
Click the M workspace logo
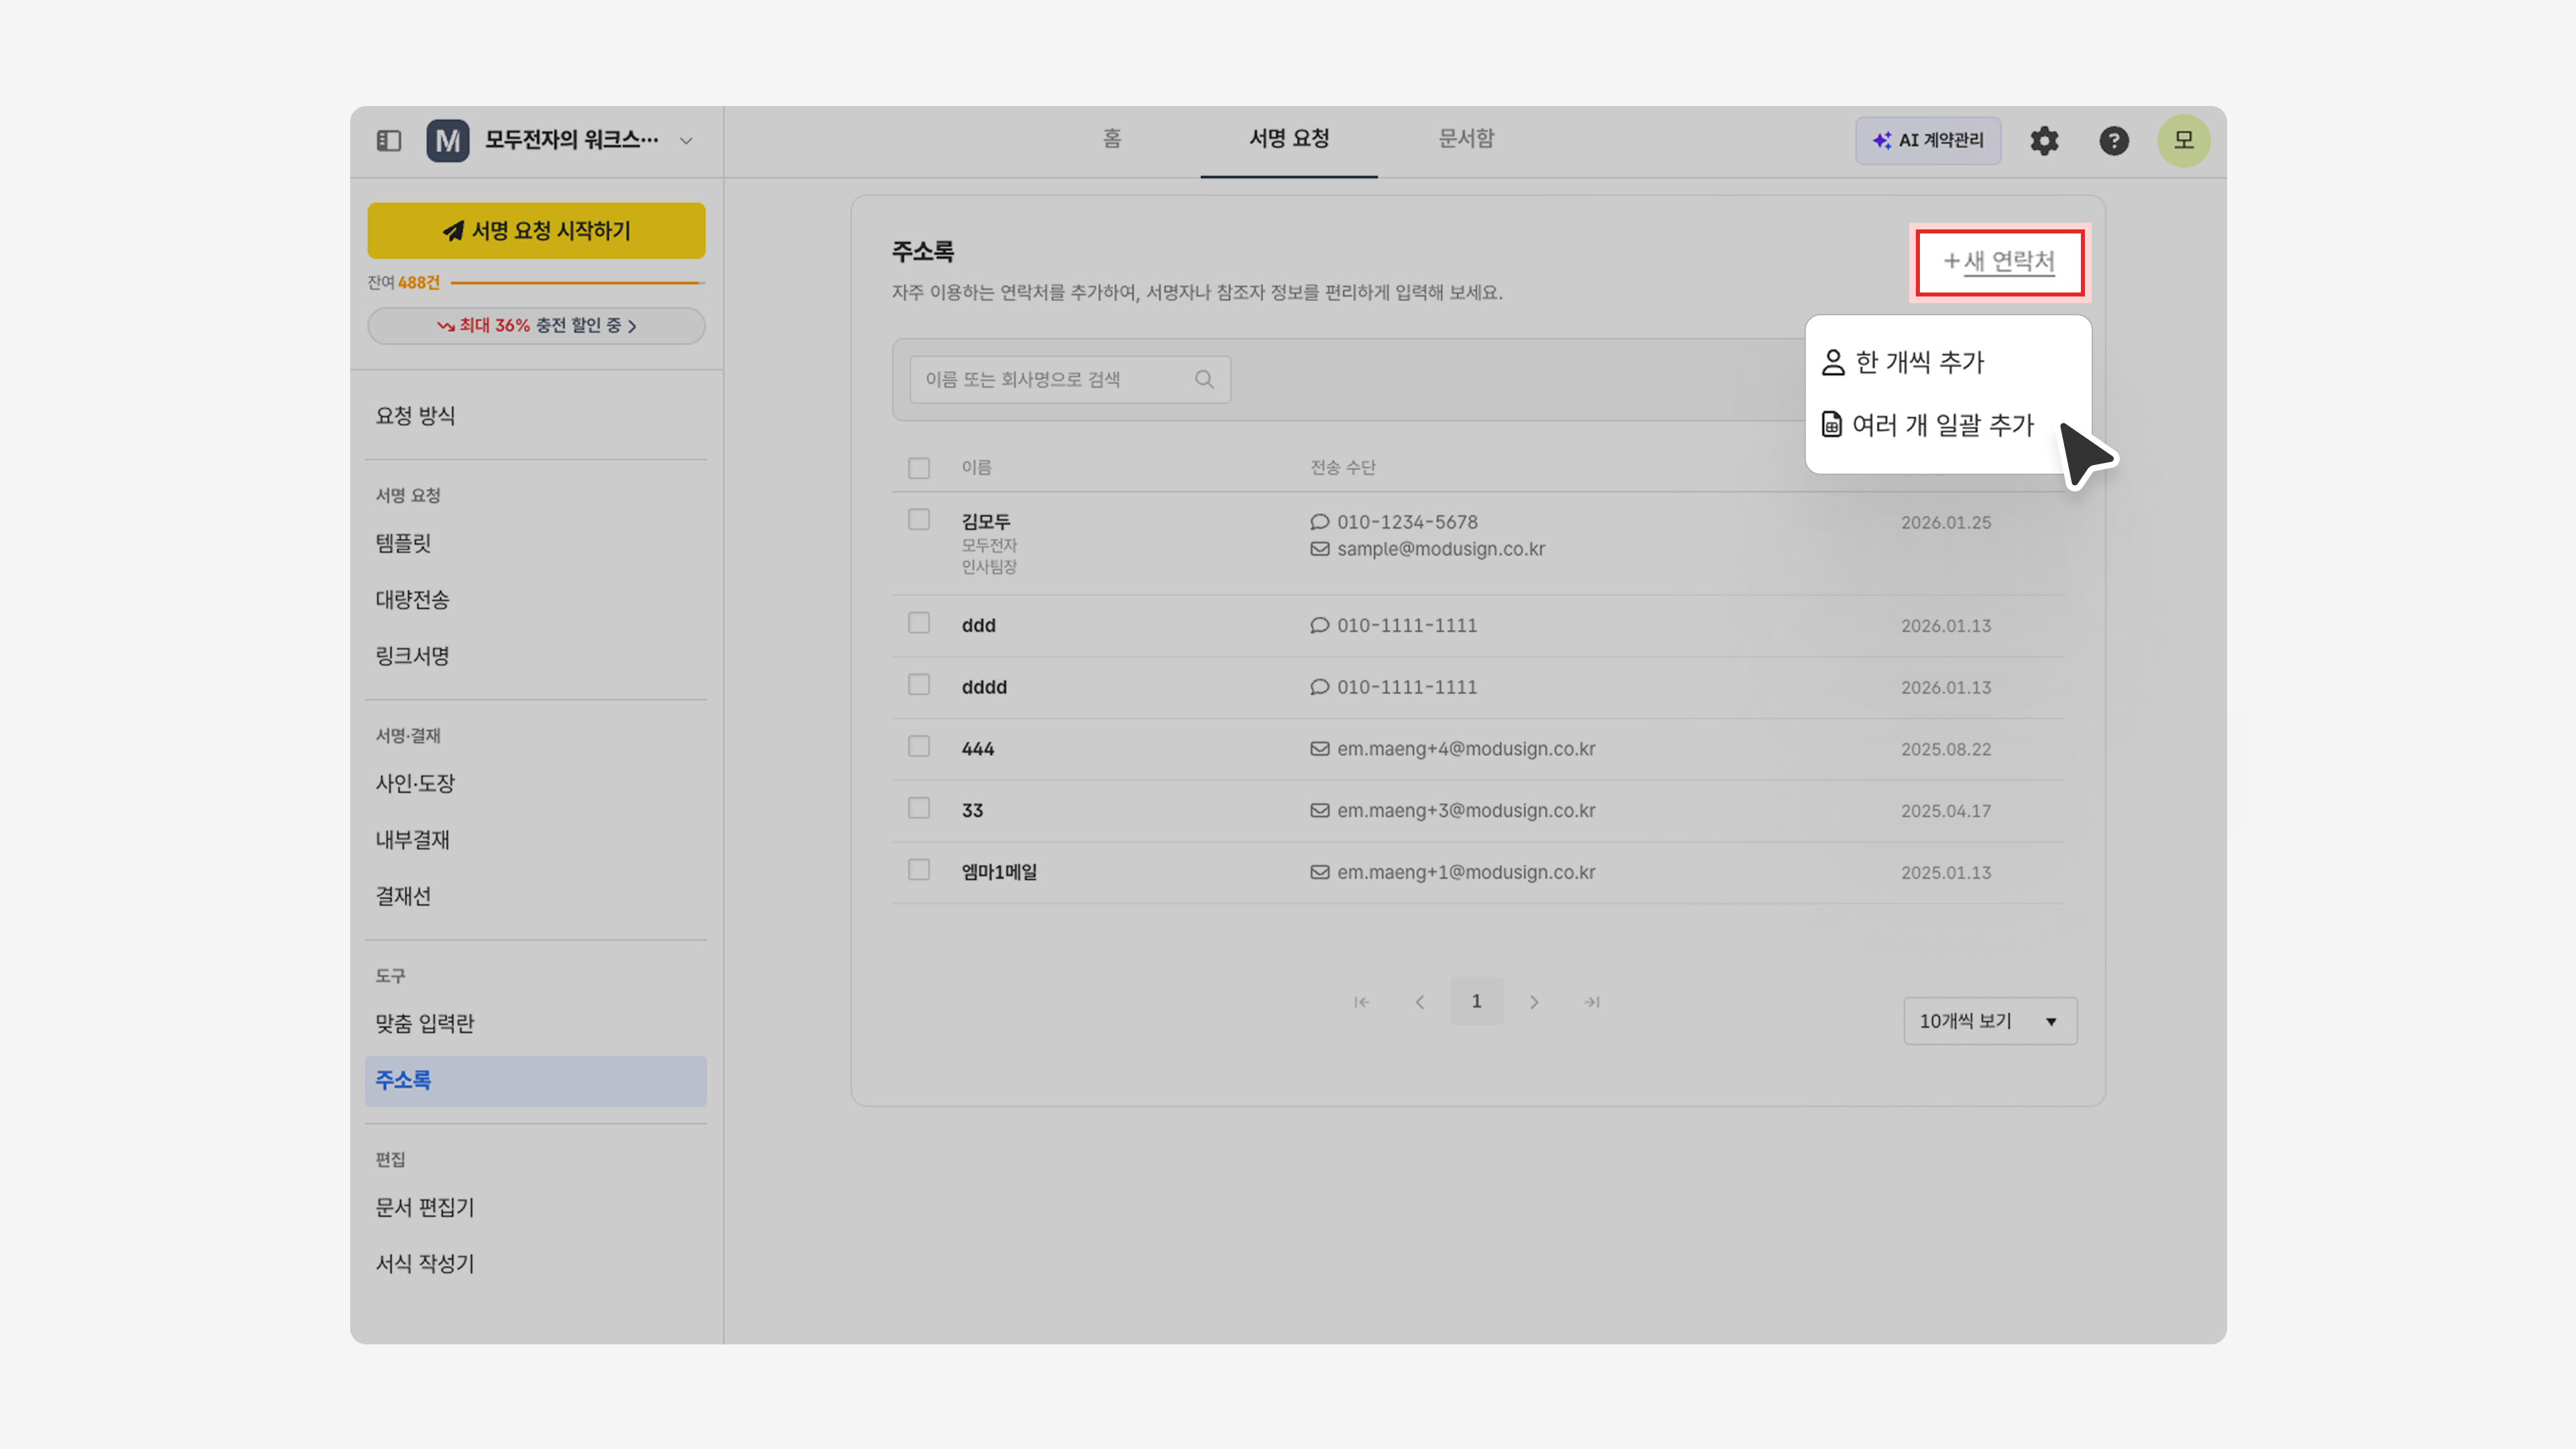pyautogui.click(x=447, y=141)
